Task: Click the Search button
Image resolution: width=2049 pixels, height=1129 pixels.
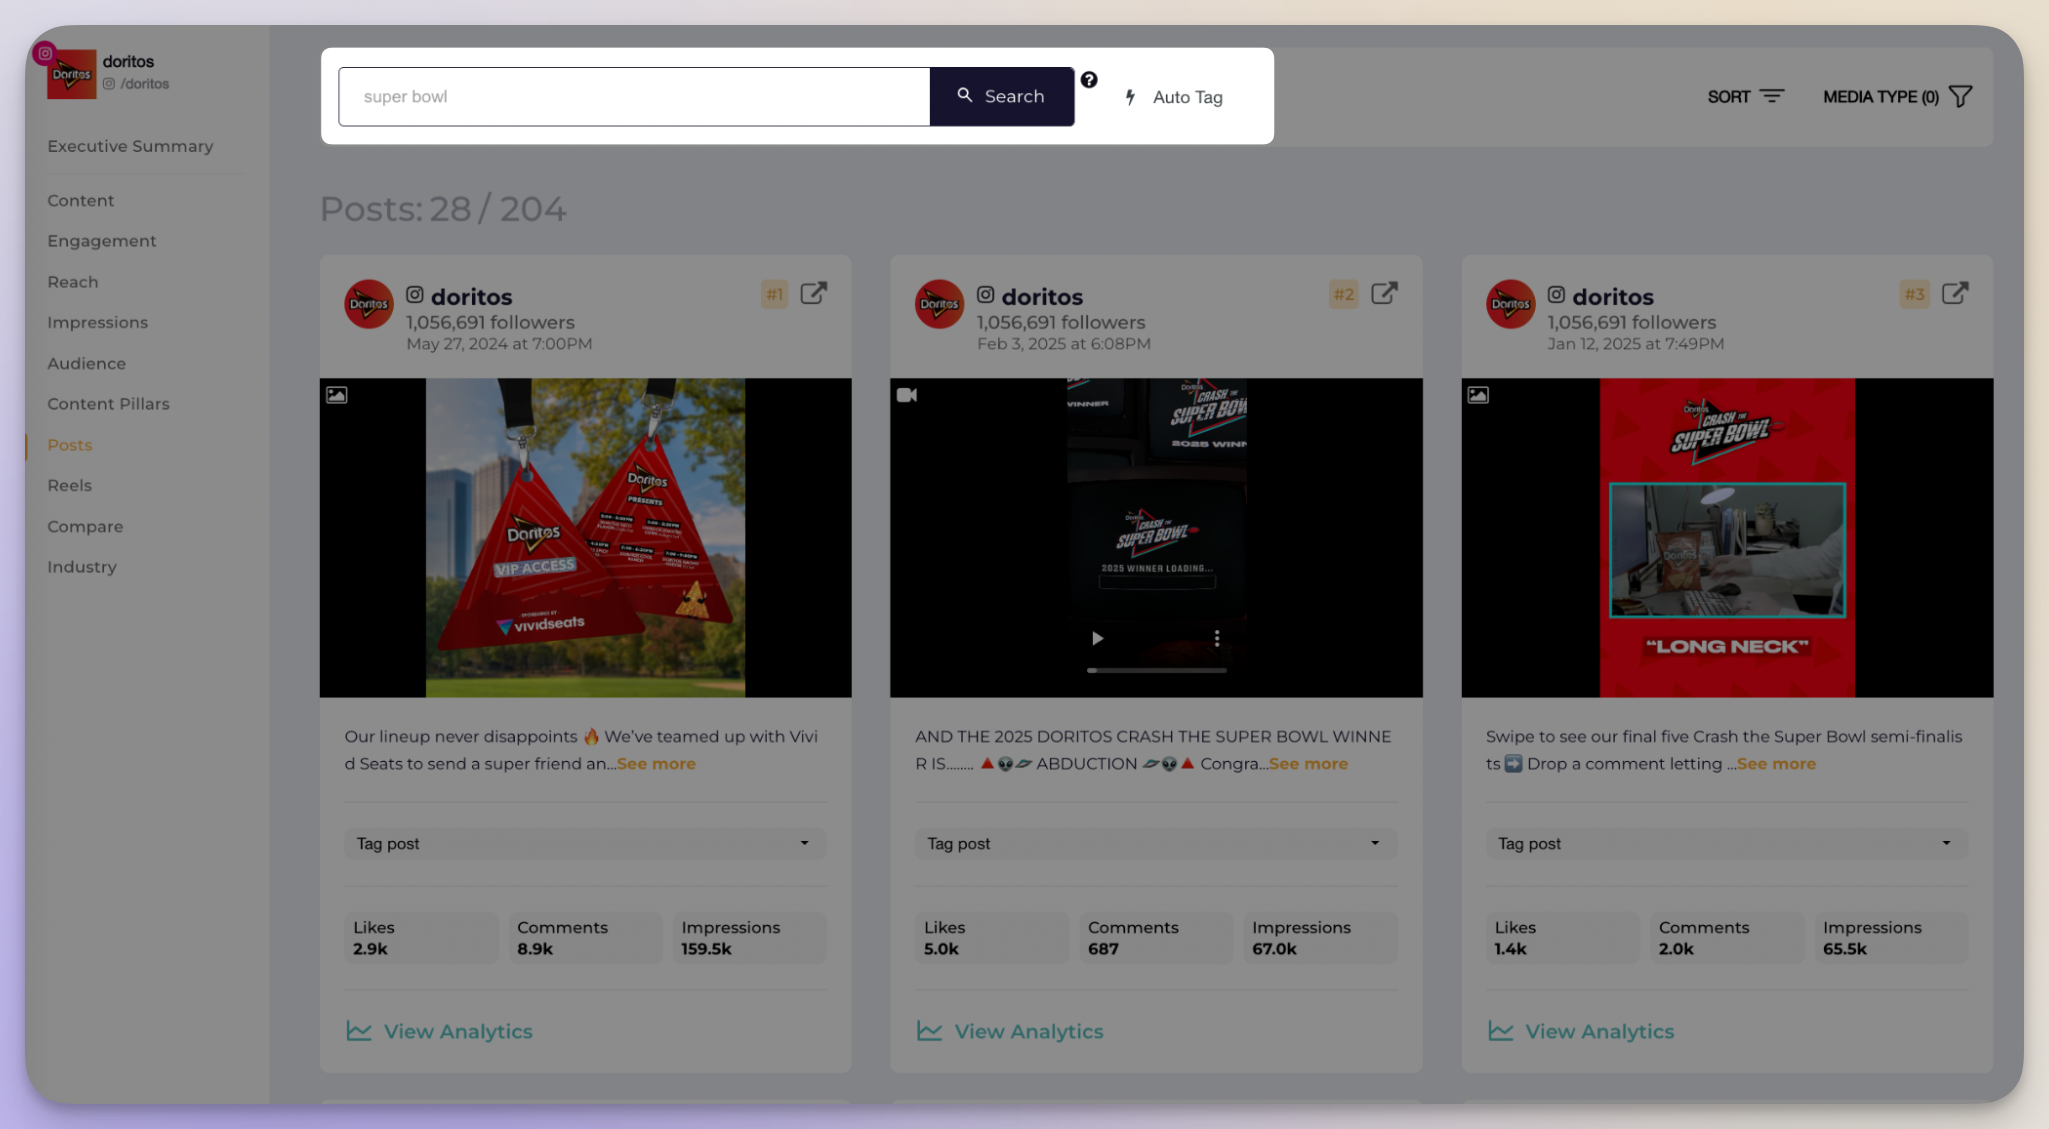Action: point(1002,97)
